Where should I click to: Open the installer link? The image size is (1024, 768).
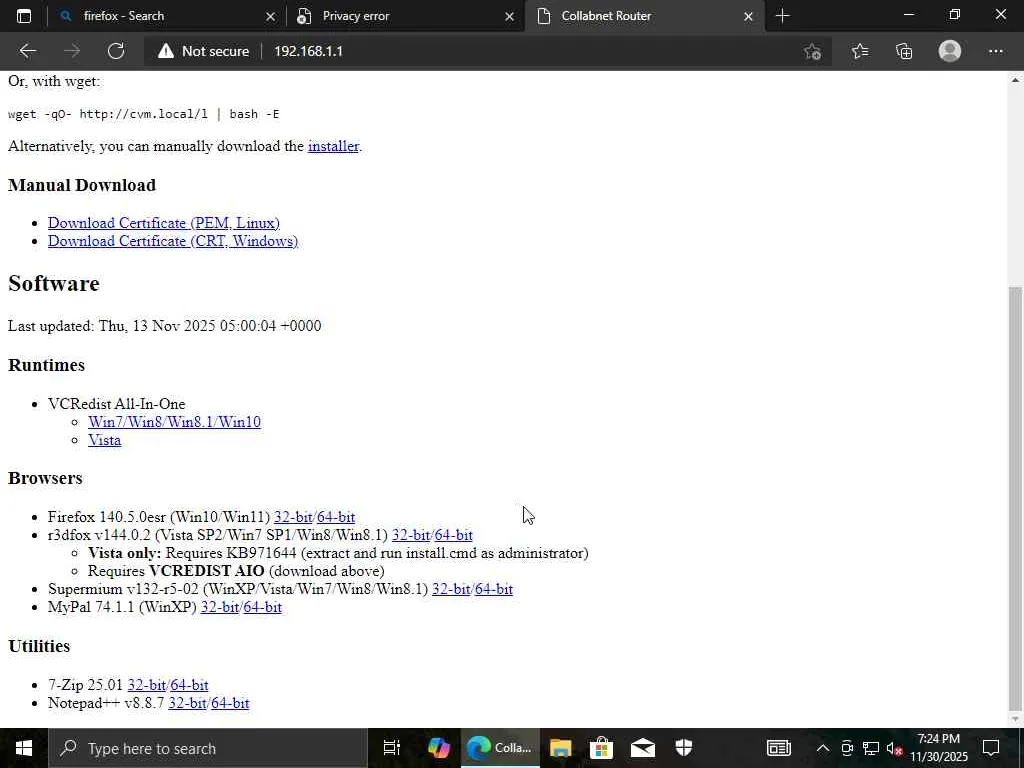pyautogui.click(x=333, y=146)
